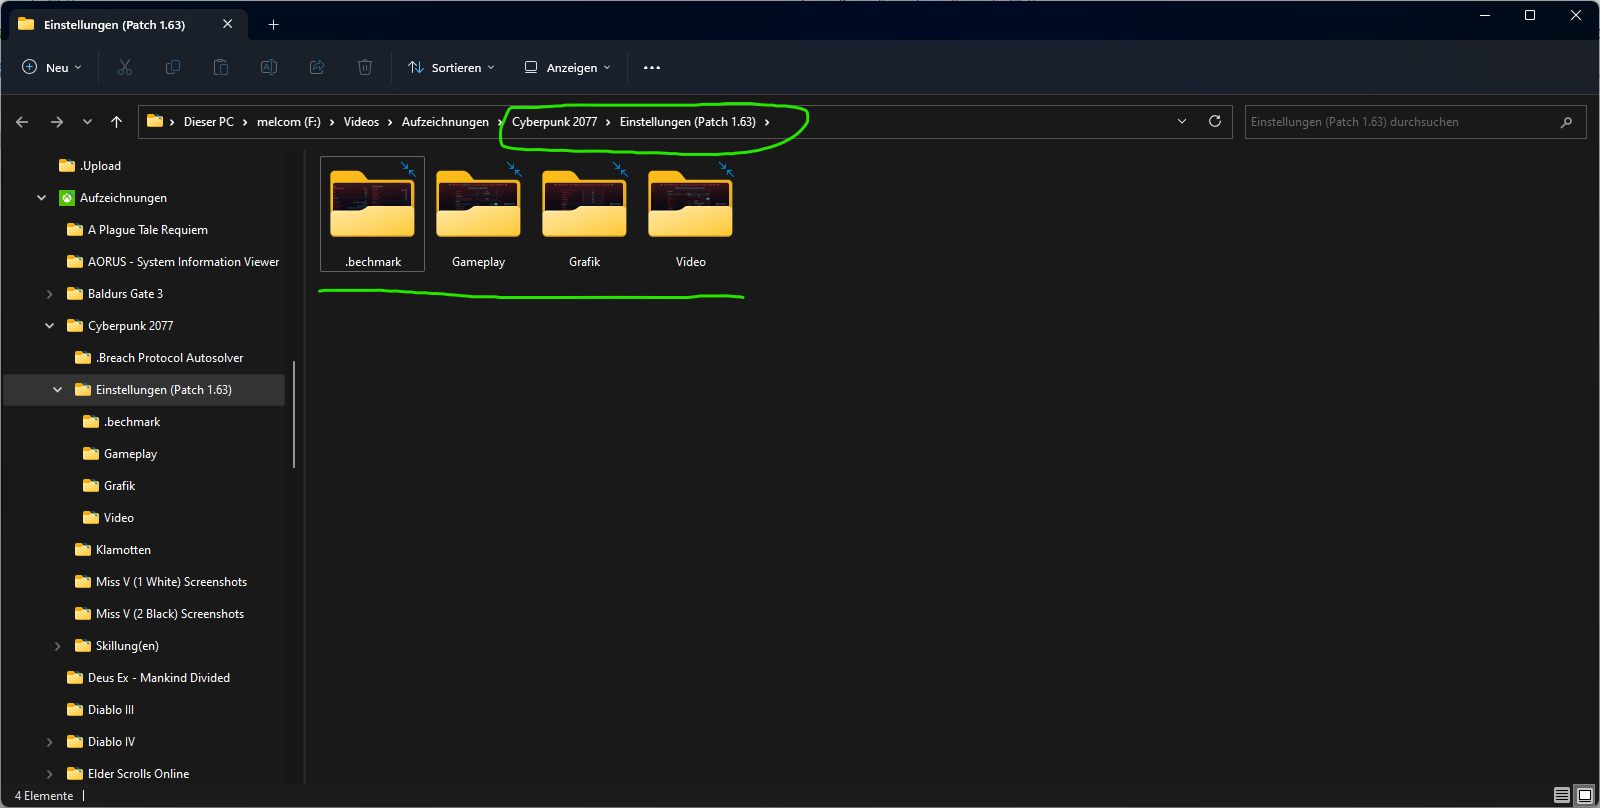Image resolution: width=1600 pixels, height=808 pixels.
Task: Select the Video folder thumbnail
Action: (x=690, y=214)
